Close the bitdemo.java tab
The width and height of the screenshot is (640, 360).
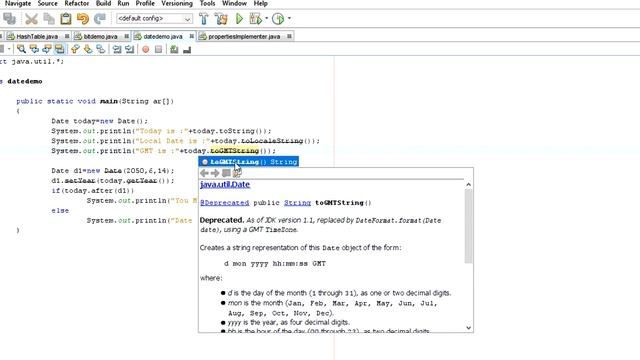point(127,36)
